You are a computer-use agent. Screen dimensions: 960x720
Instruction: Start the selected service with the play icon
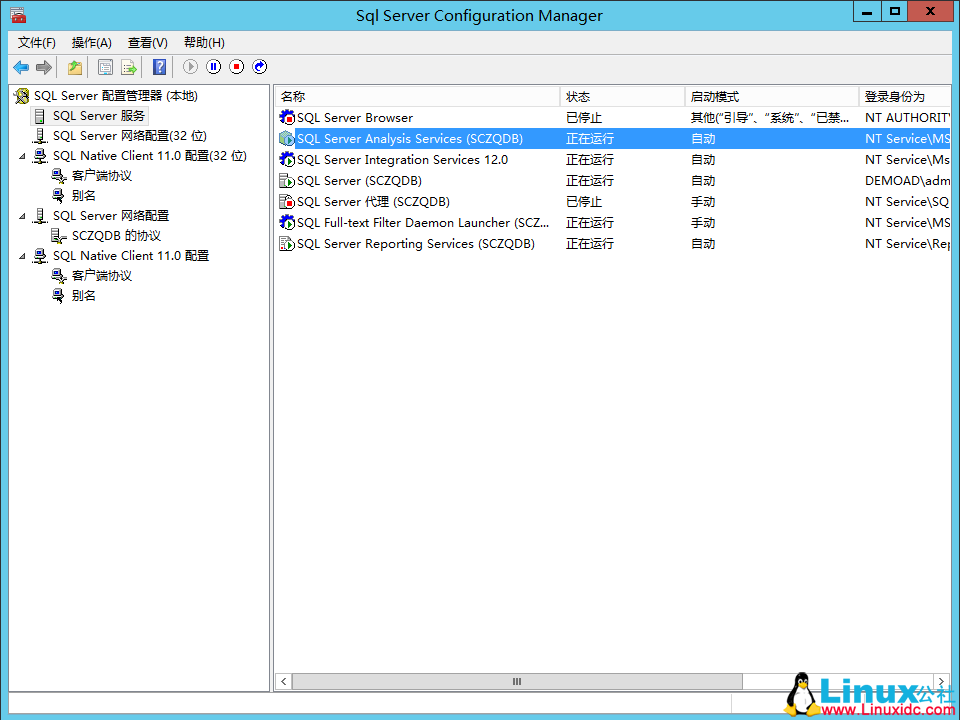coord(190,67)
